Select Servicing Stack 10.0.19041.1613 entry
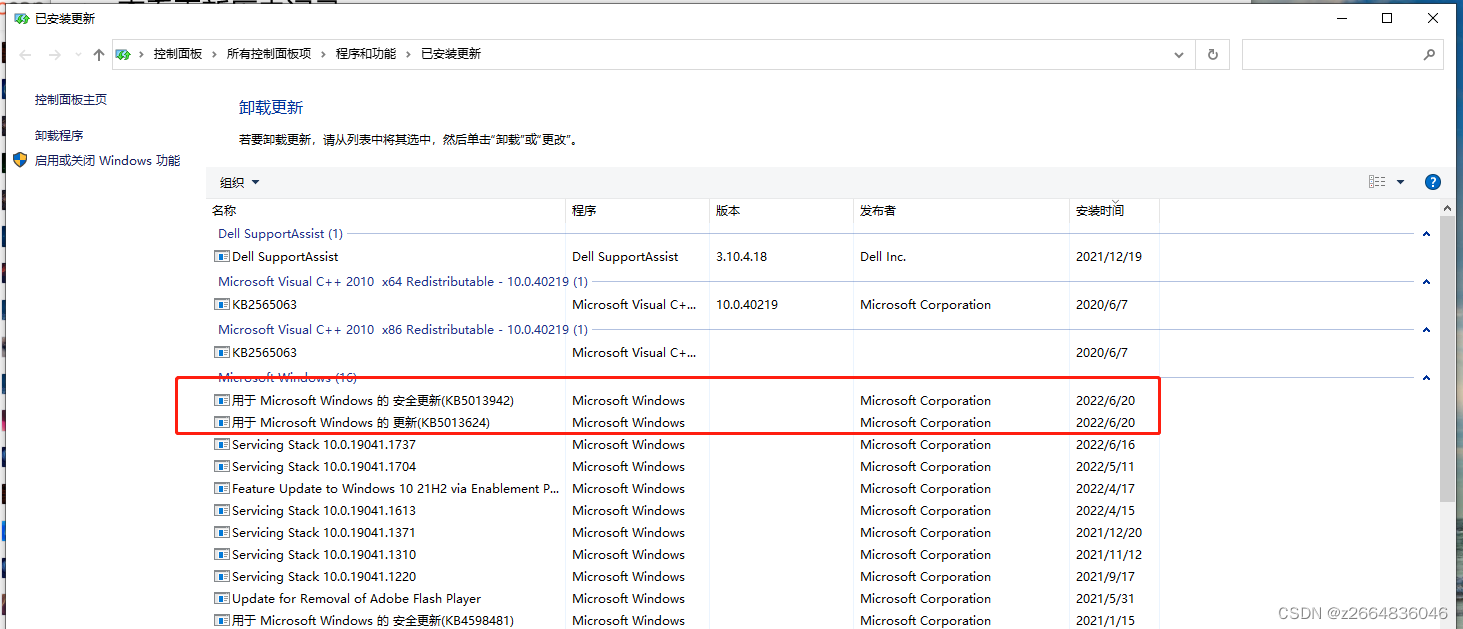The image size is (1463, 629). (x=324, y=511)
